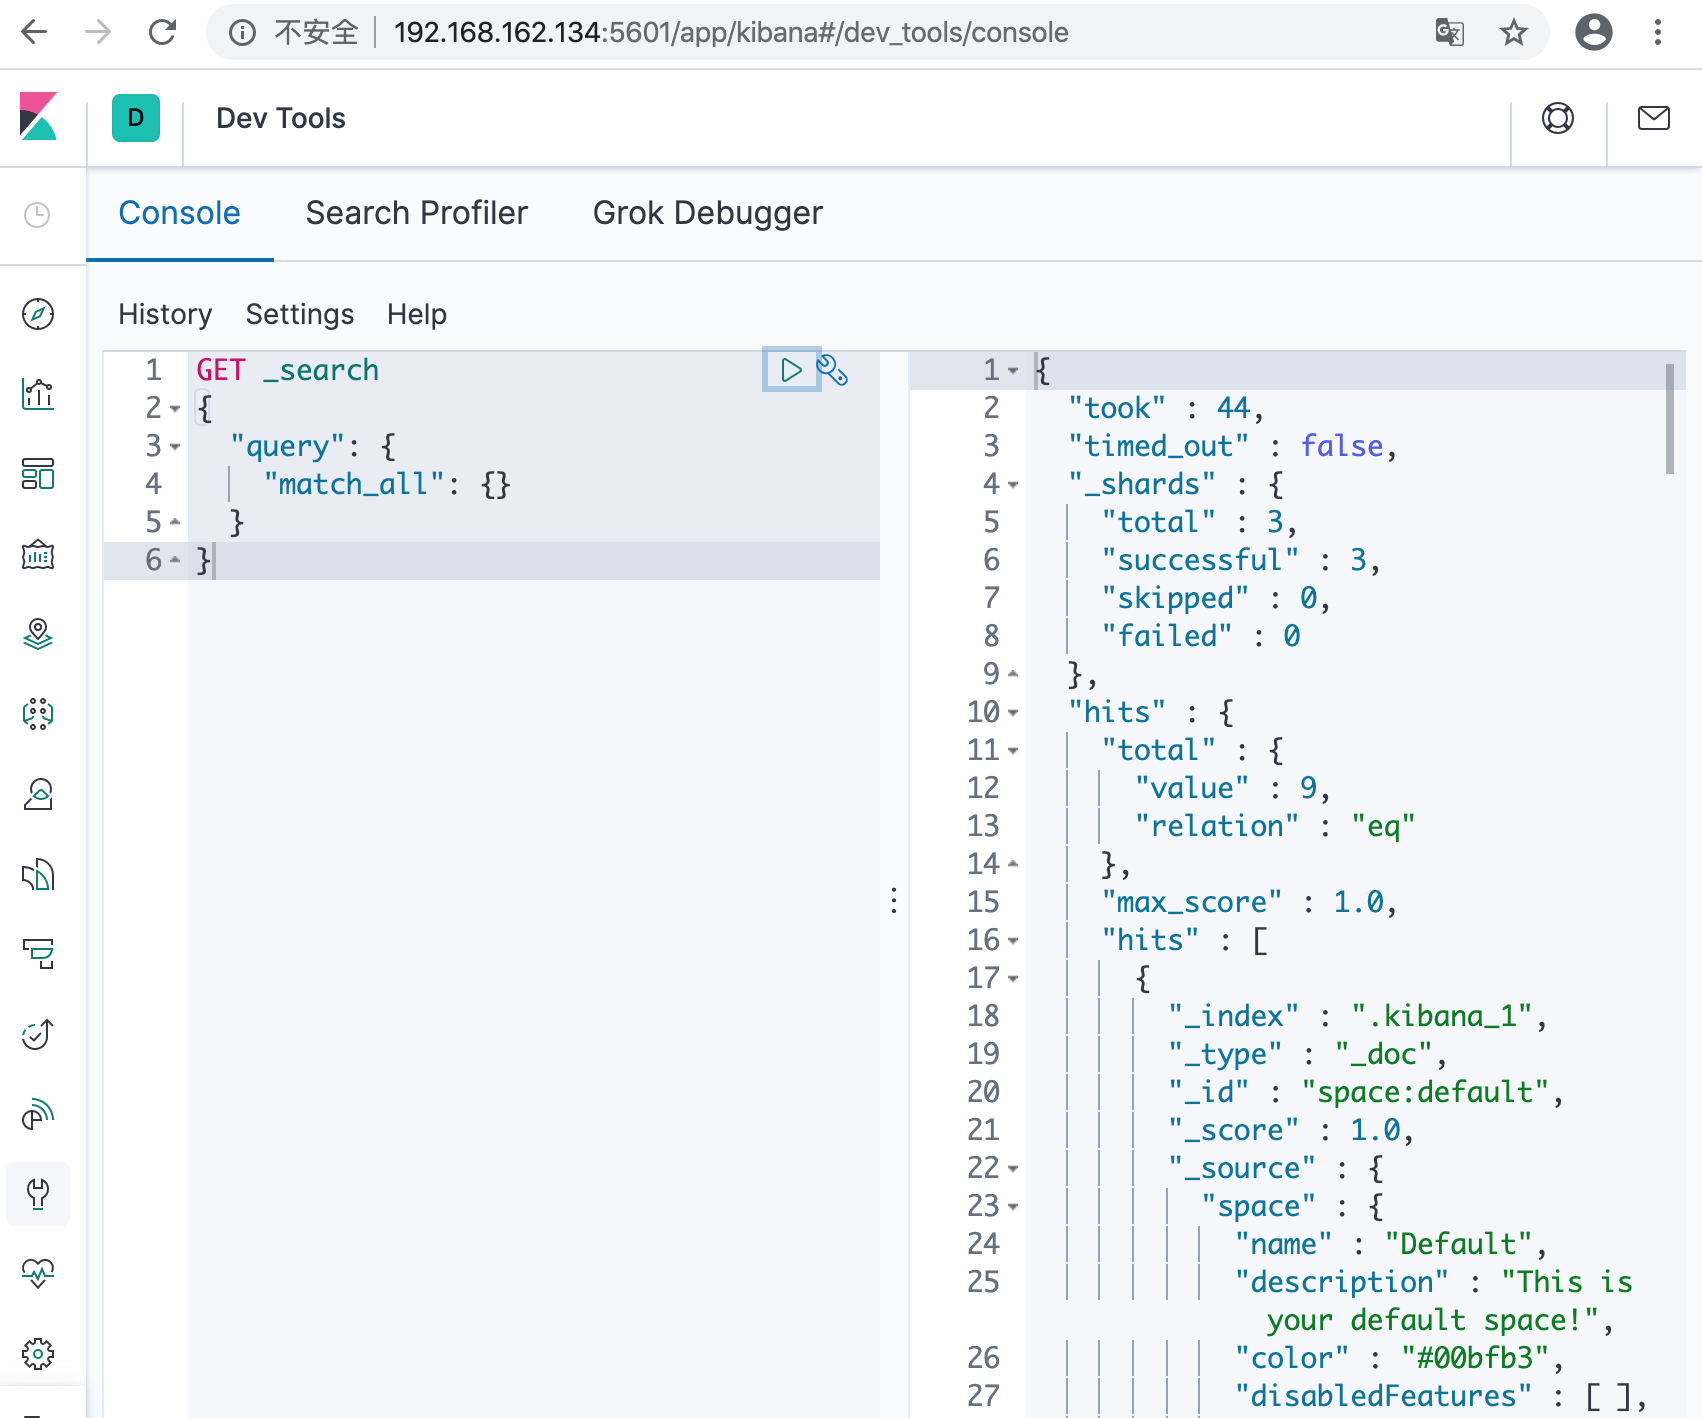Click the "relation" : "eq" line
The height and width of the screenshot is (1418, 1702).
(1275, 826)
